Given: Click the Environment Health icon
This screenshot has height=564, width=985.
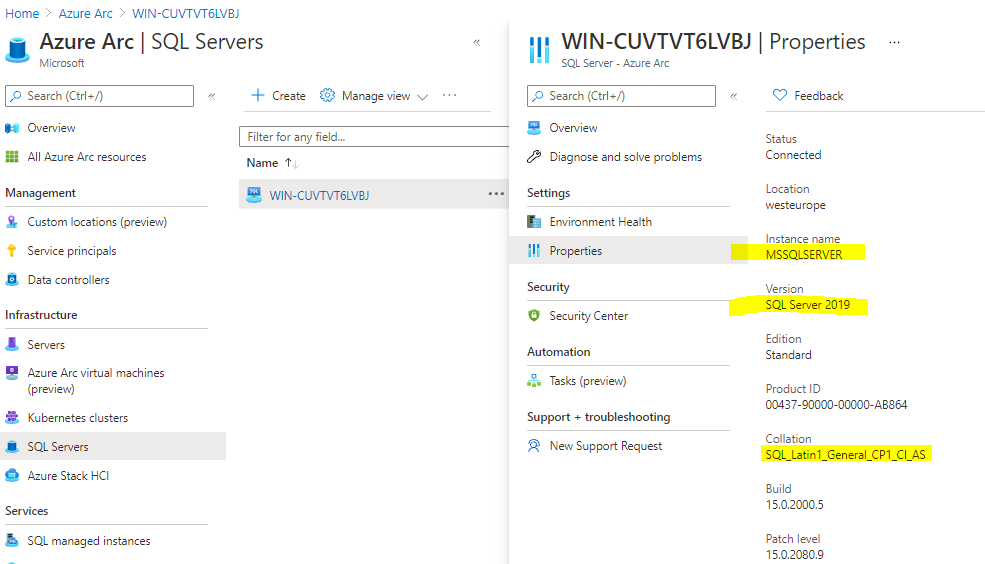Looking at the screenshot, I should pos(534,222).
